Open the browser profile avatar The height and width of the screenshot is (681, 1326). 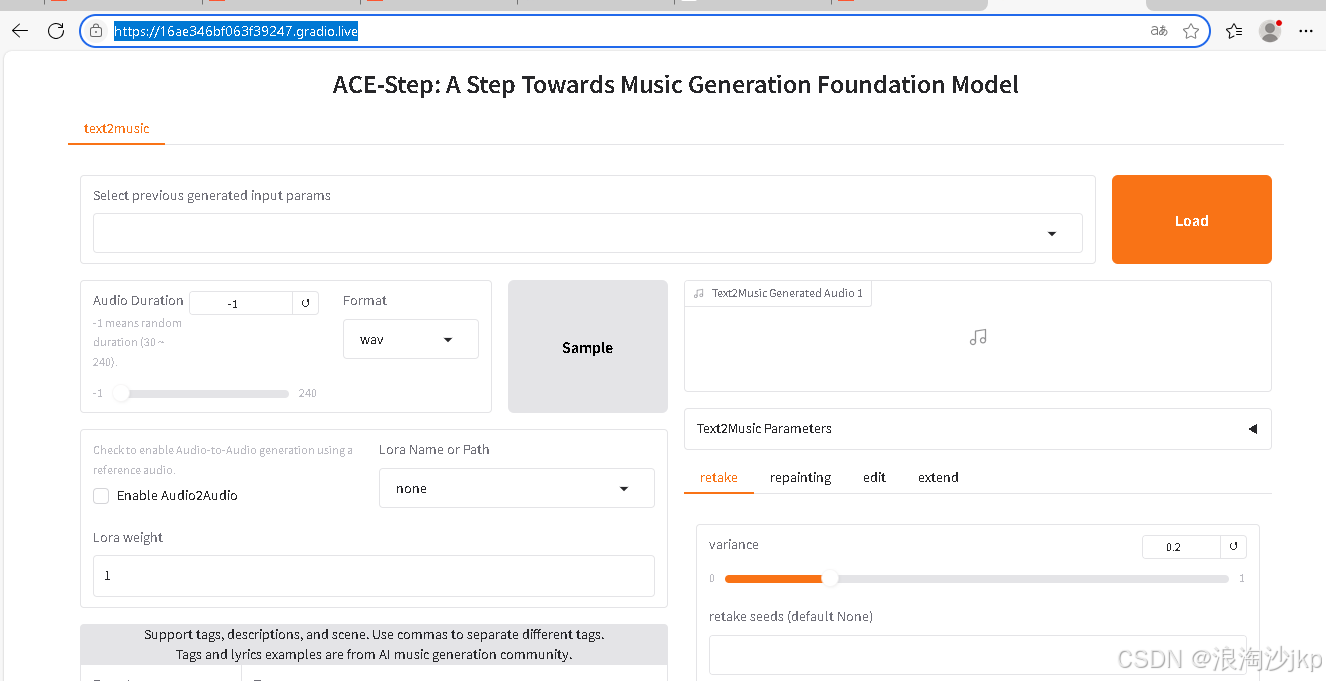pos(1270,31)
